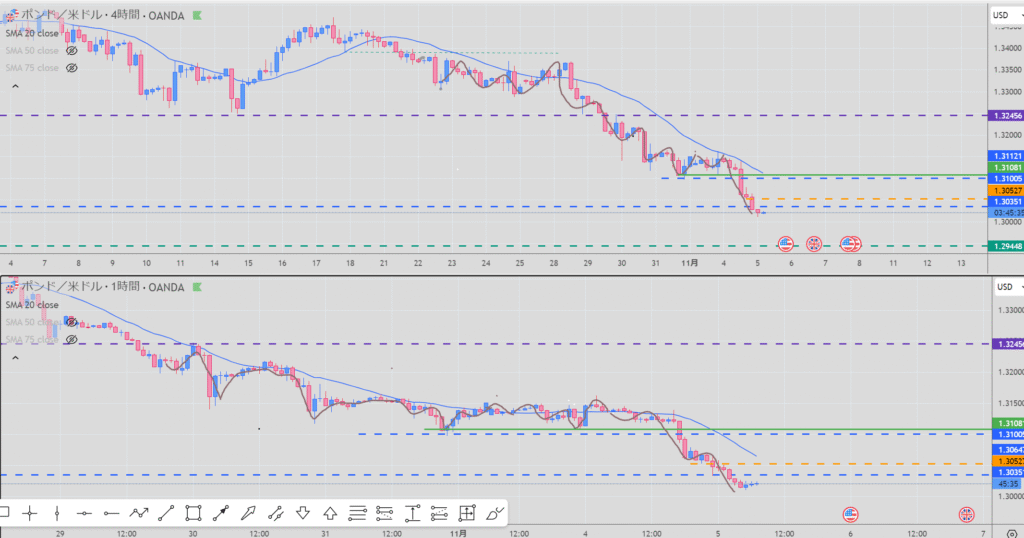Viewport: 1024px width, 538px height.
Task: Open the USD currency dropdown on lower chart
Action: point(1003,287)
